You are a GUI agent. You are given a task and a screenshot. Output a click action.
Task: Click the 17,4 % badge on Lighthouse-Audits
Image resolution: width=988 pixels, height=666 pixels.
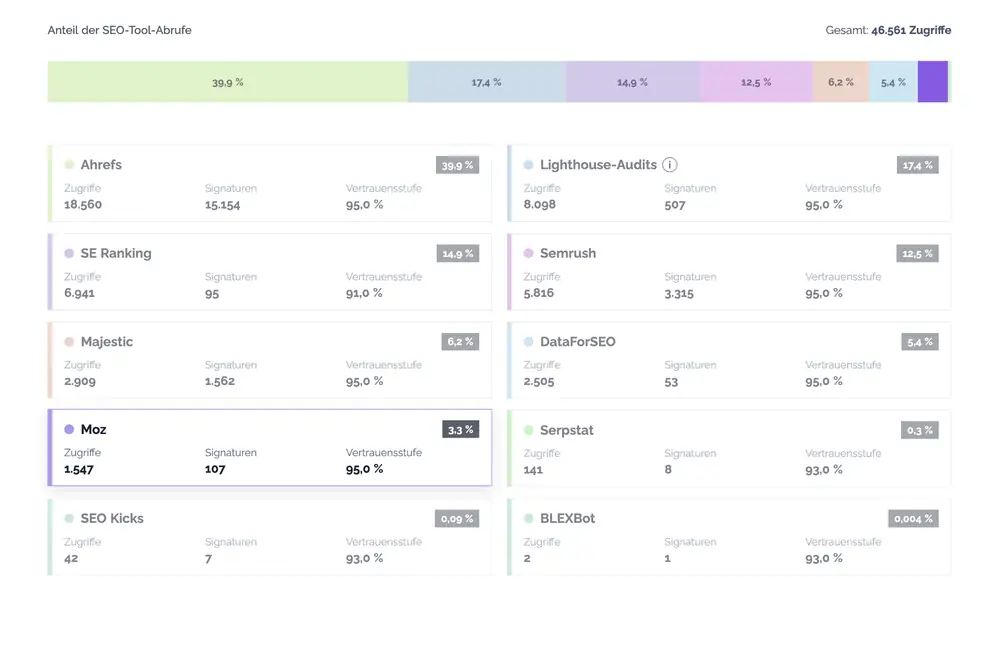(917, 165)
